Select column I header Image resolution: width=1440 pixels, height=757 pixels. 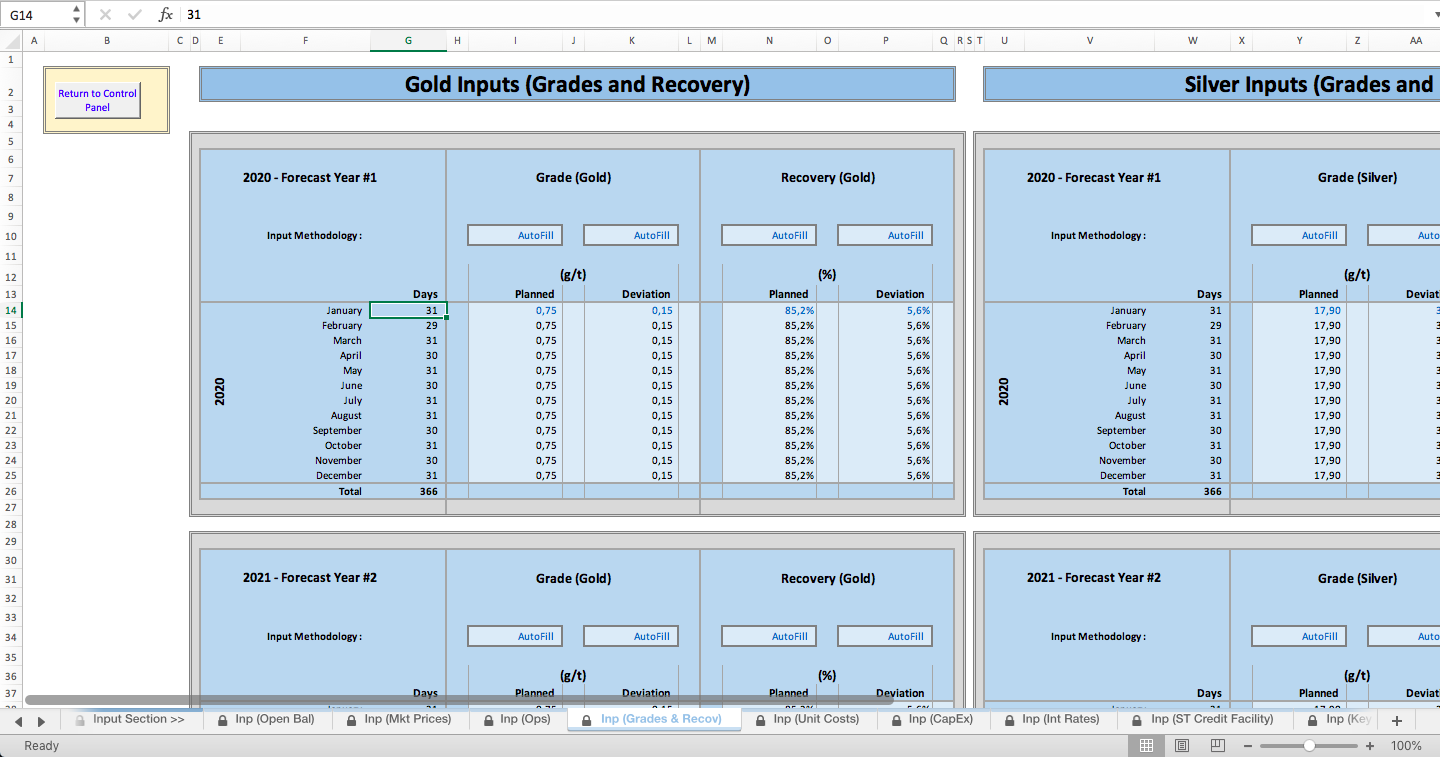[515, 41]
